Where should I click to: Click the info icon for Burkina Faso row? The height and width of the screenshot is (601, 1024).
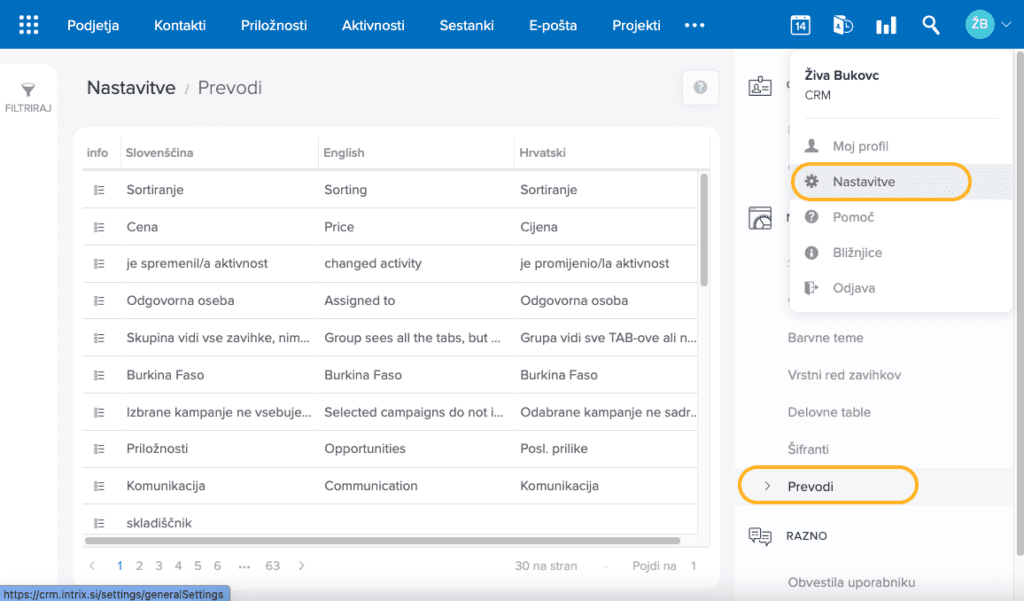coord(99,375)
